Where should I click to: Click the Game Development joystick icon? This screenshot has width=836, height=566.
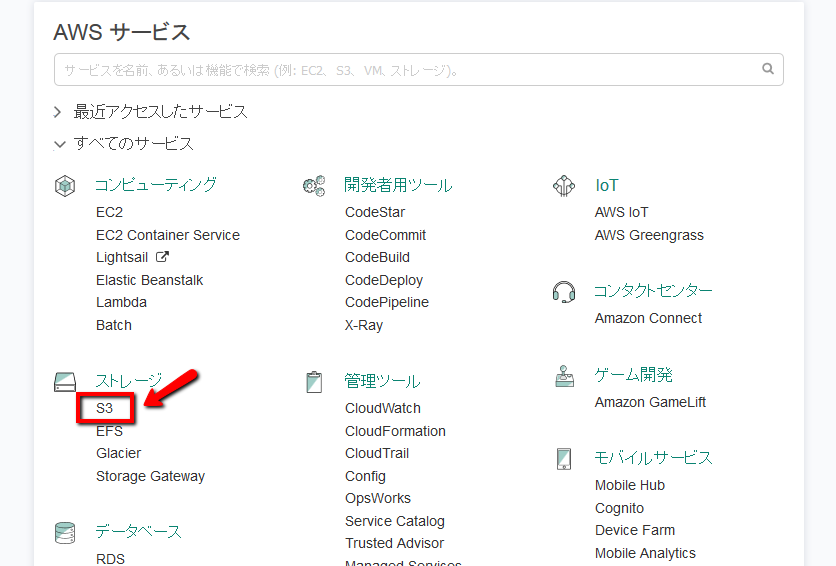pyautogui.click(x=564, y=375)
